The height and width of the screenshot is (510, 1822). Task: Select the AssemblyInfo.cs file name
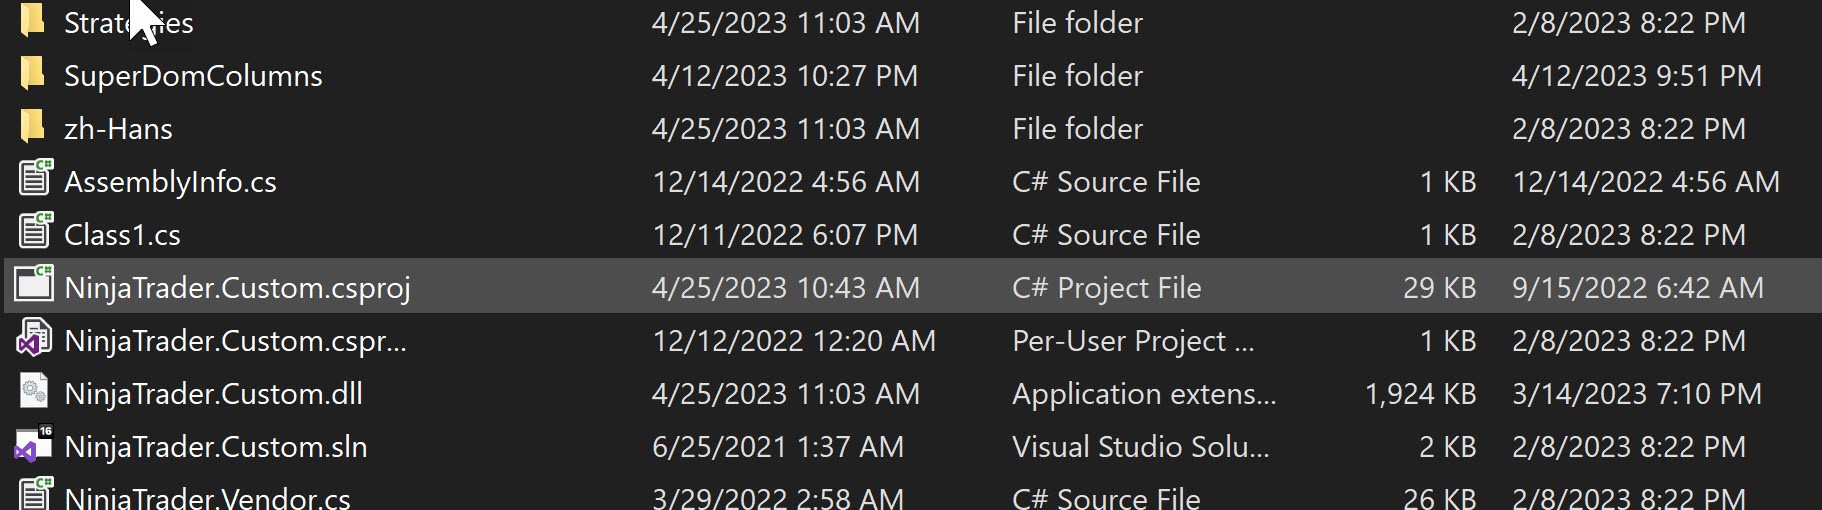click(x=170, y=182)
